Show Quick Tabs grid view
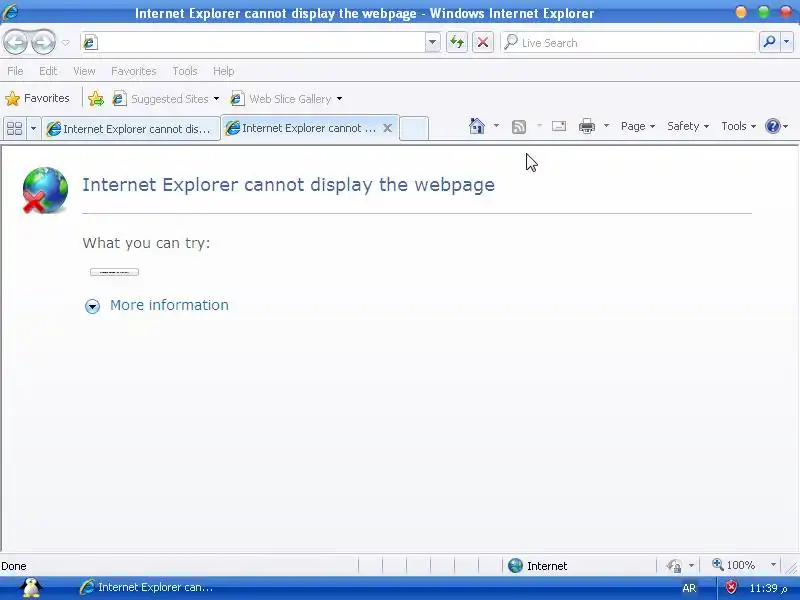The image size is (800, 600). 14,128
